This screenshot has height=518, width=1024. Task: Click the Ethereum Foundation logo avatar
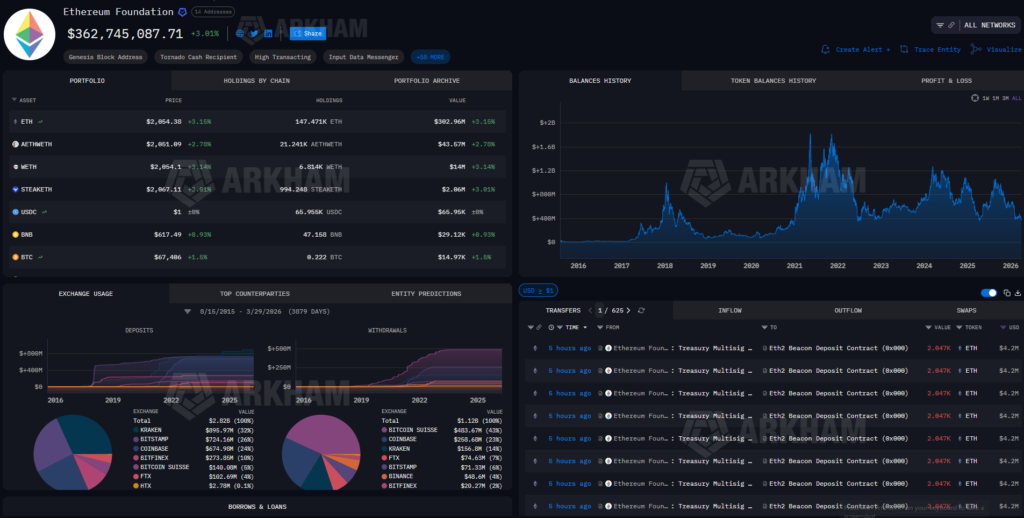(29, 35)
